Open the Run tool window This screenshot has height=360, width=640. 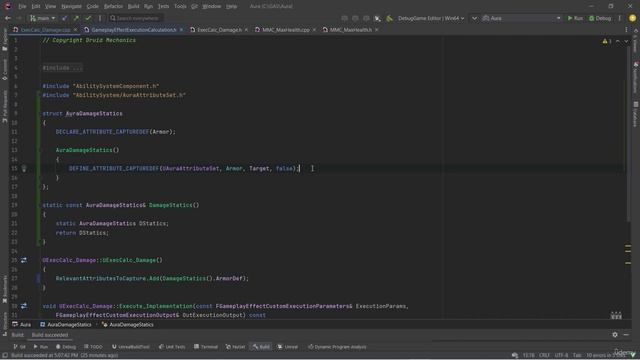click(x=41, y=347)
